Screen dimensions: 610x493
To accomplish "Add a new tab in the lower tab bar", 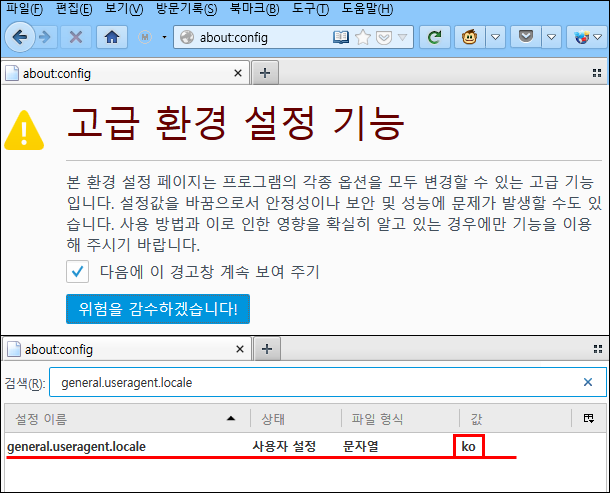I will 267,349.
